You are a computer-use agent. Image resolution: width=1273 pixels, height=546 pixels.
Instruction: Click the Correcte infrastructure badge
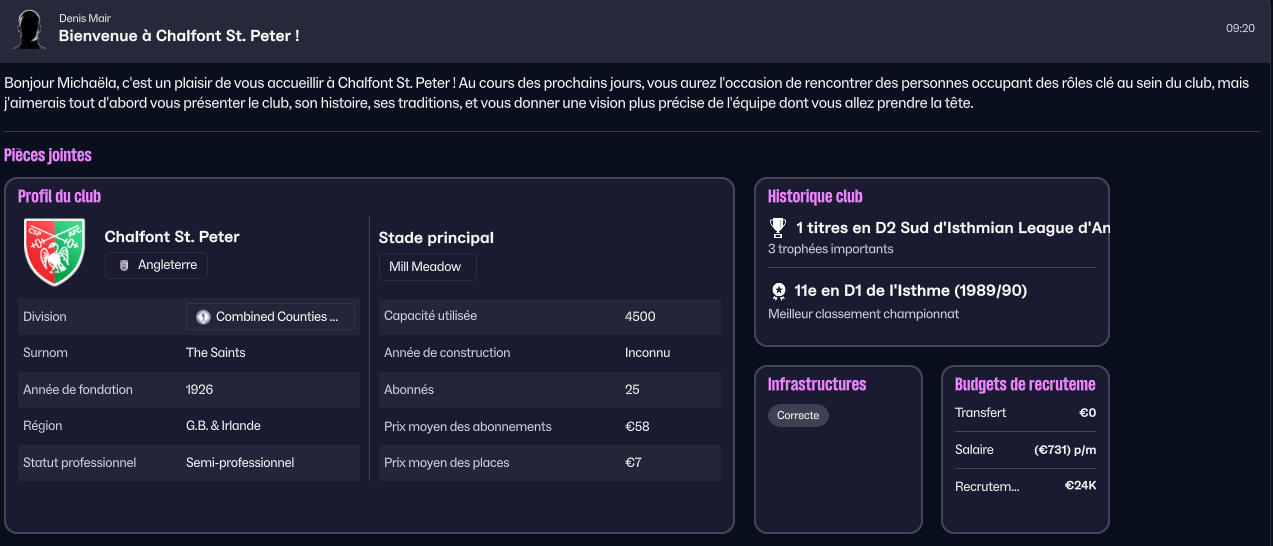798,415
